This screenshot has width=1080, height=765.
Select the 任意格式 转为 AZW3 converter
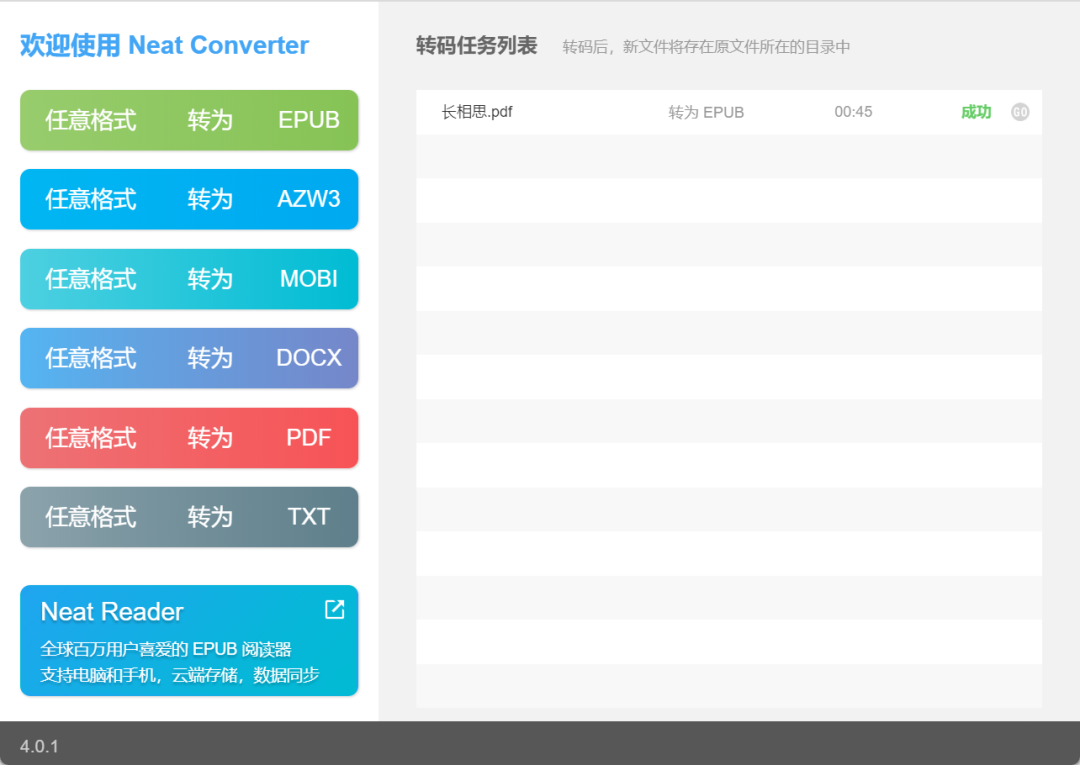click(189, 199)
